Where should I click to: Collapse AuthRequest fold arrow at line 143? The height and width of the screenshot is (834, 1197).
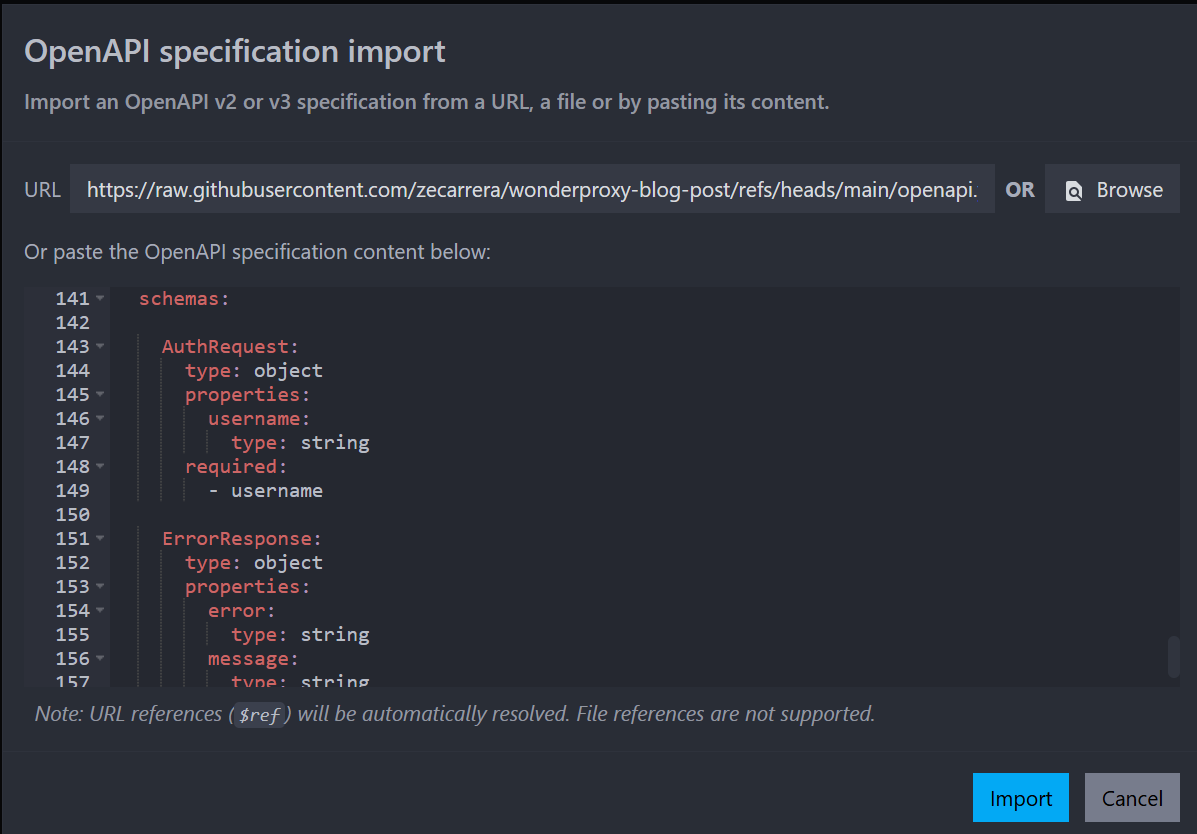click(100, 346)
